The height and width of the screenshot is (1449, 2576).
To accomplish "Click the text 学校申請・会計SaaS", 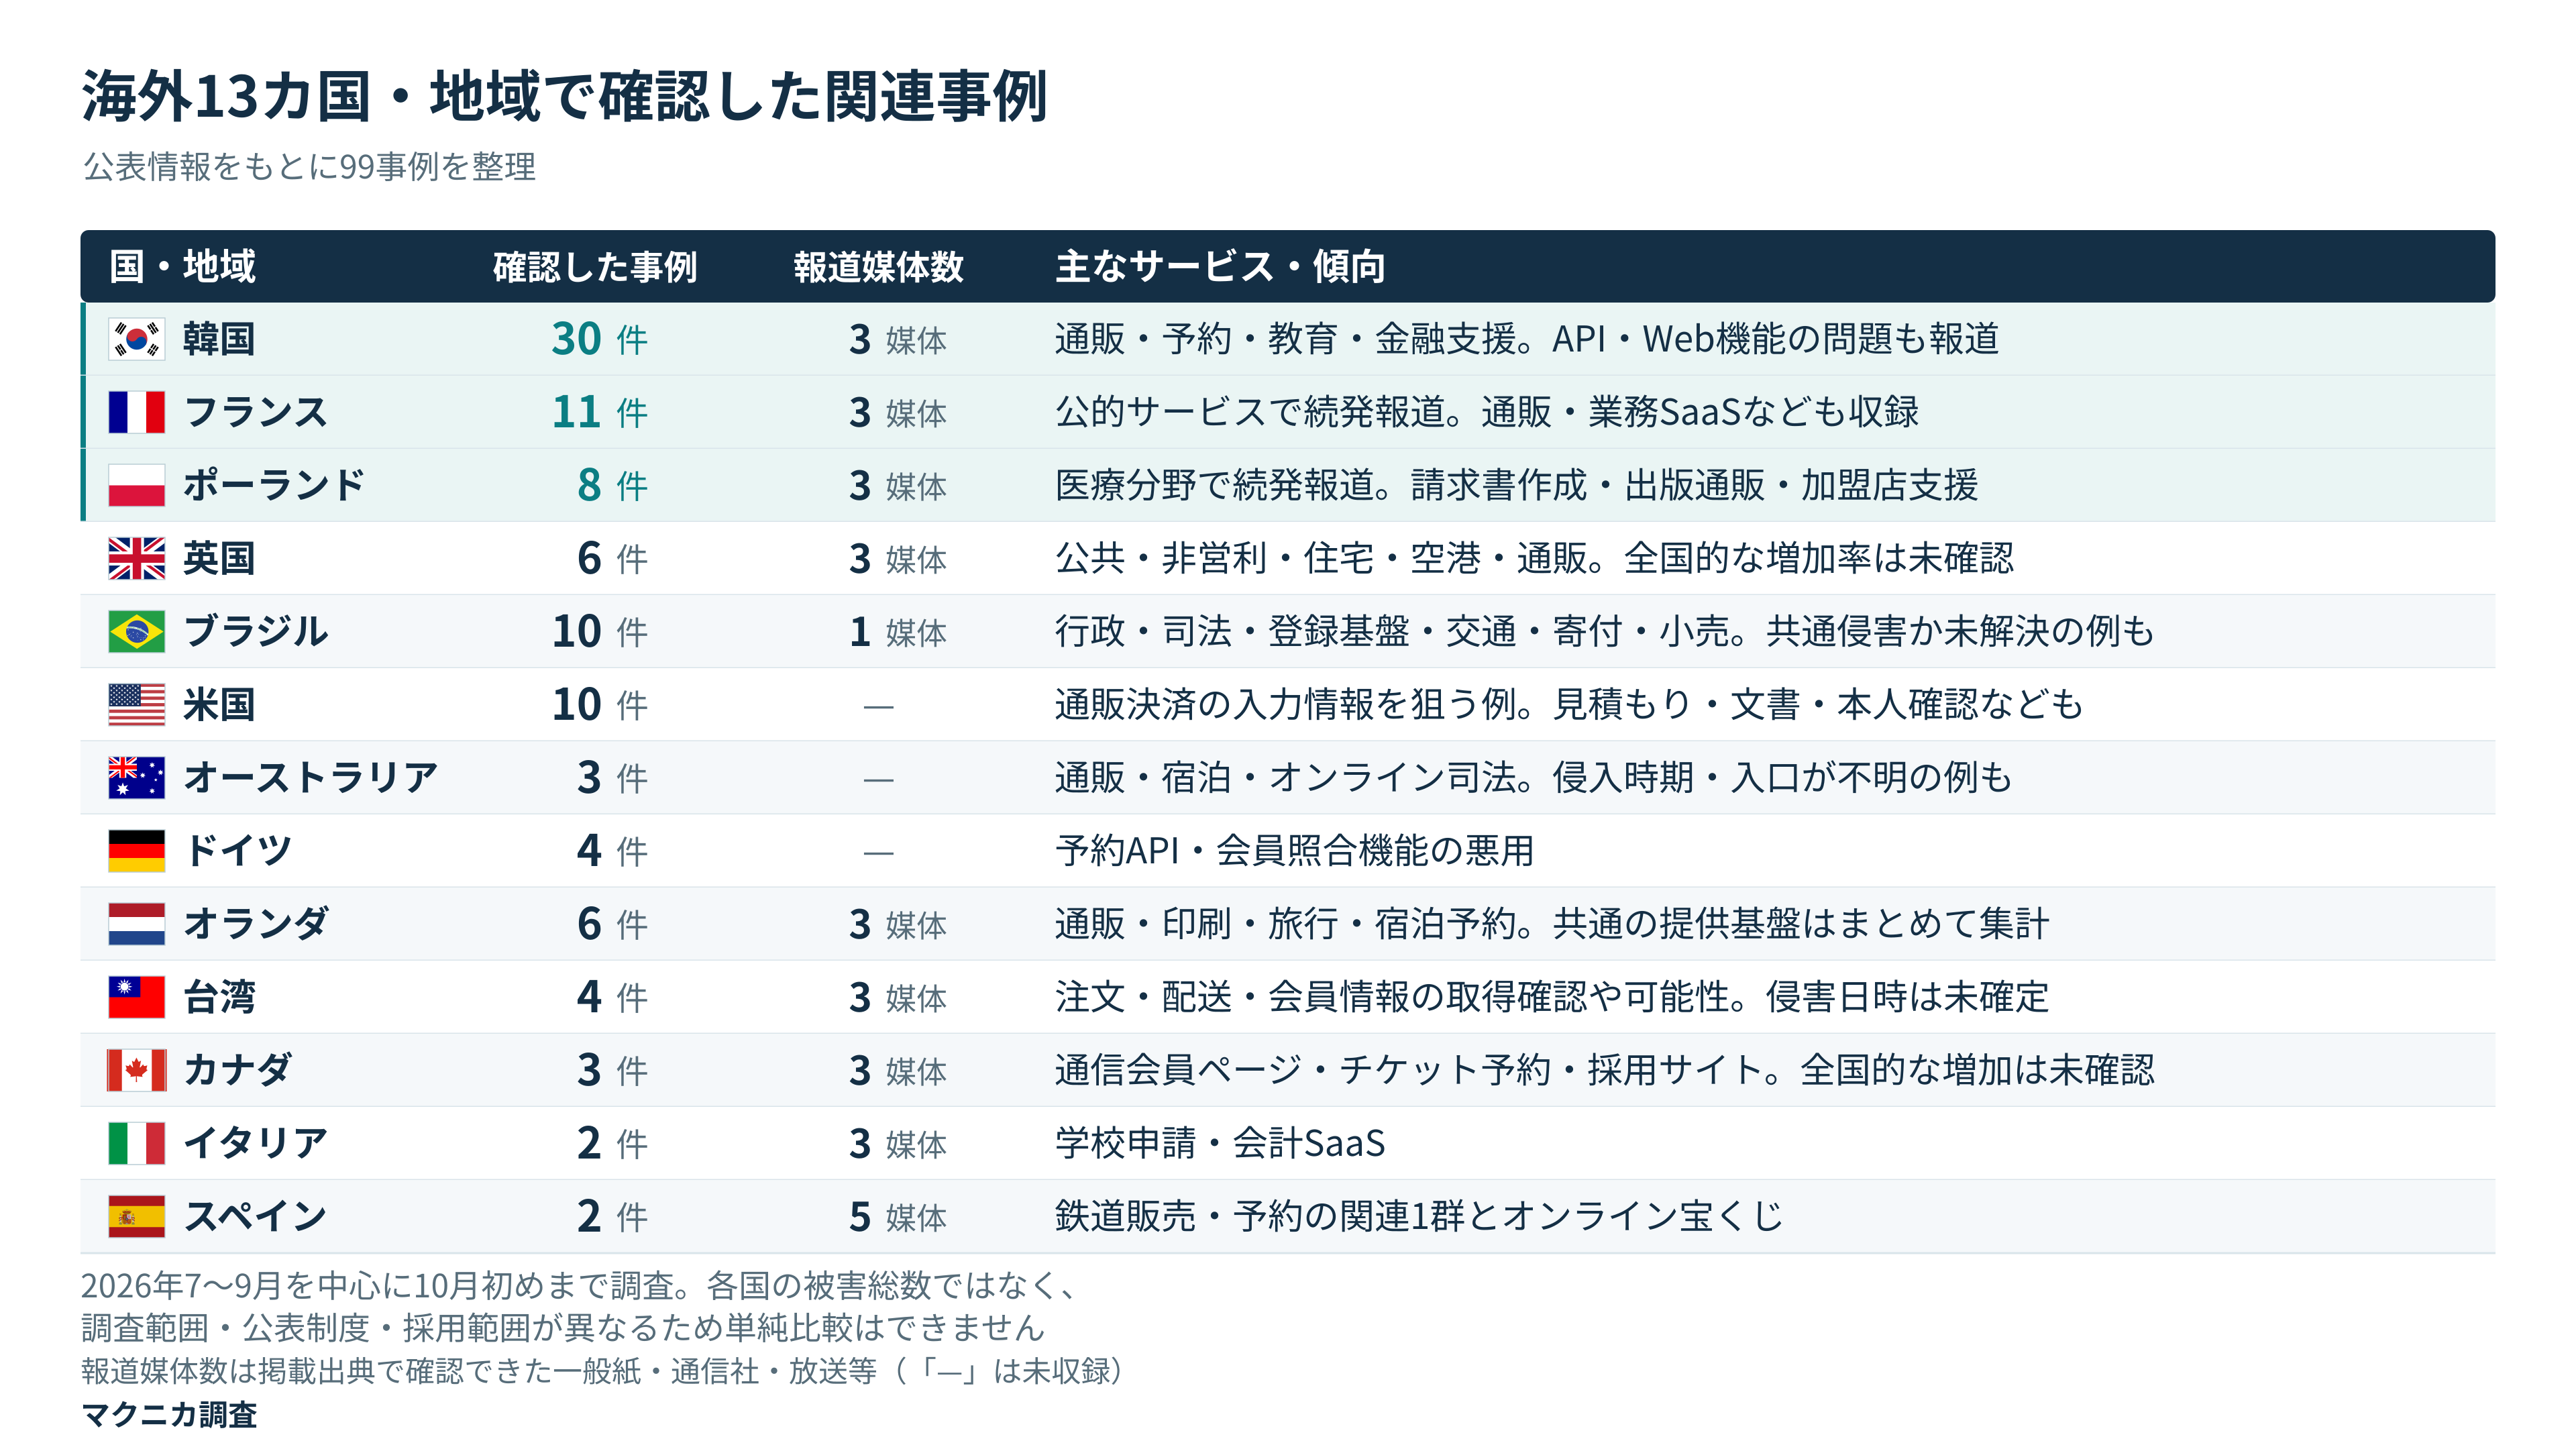I will coord(1220,1142).
